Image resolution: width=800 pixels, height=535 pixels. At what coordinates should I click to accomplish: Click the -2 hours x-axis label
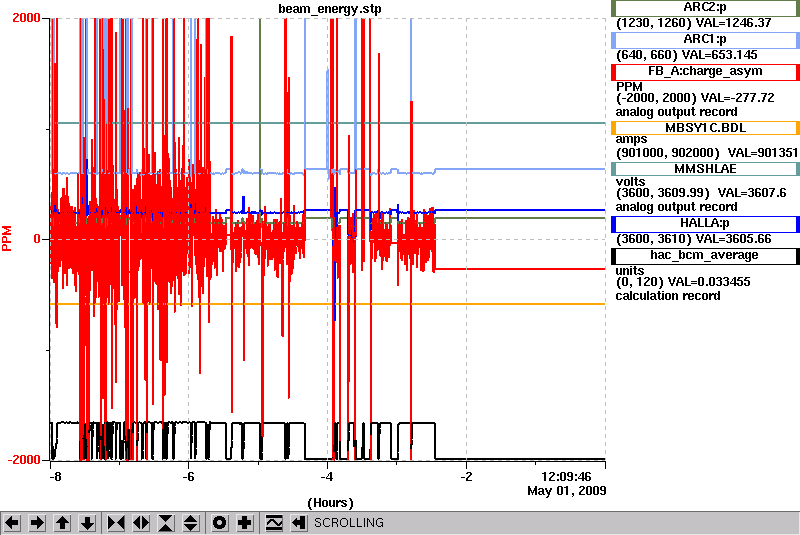point(466,476)
